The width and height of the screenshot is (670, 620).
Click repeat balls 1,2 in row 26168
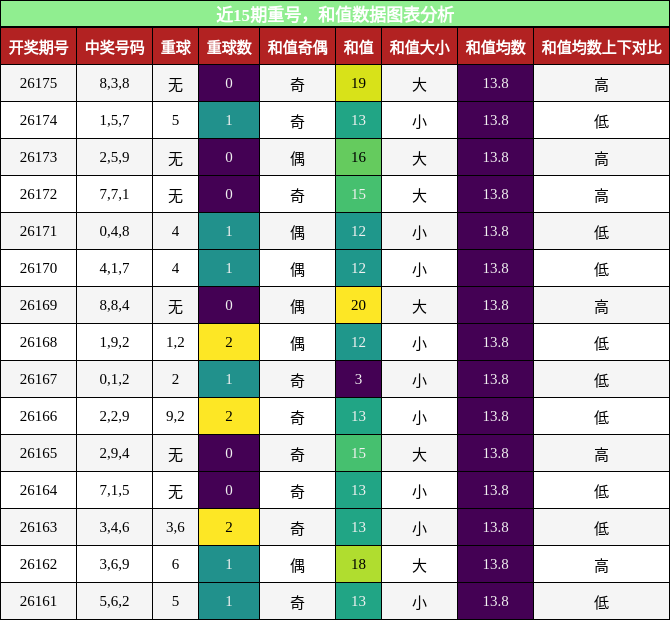[176, 342]
